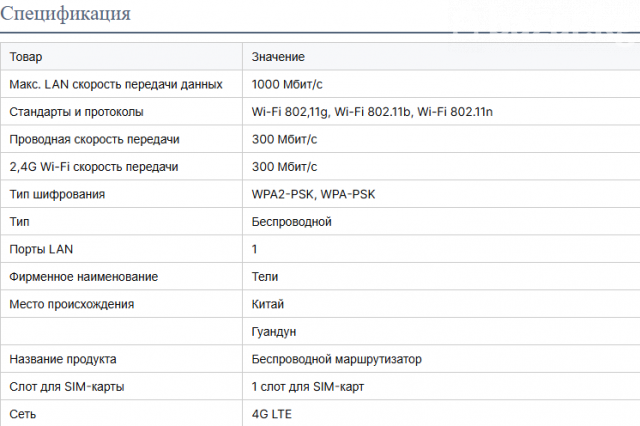Select the 1000 Мбит/с value cell
The width and height of the screenshot is (640, 426).
point(285,85)
